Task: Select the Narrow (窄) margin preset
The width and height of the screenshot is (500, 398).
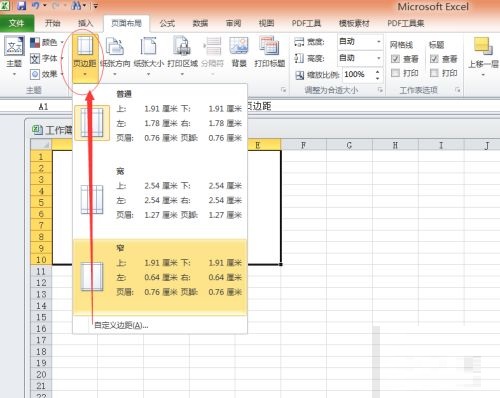Action: [x=160, y=276]
